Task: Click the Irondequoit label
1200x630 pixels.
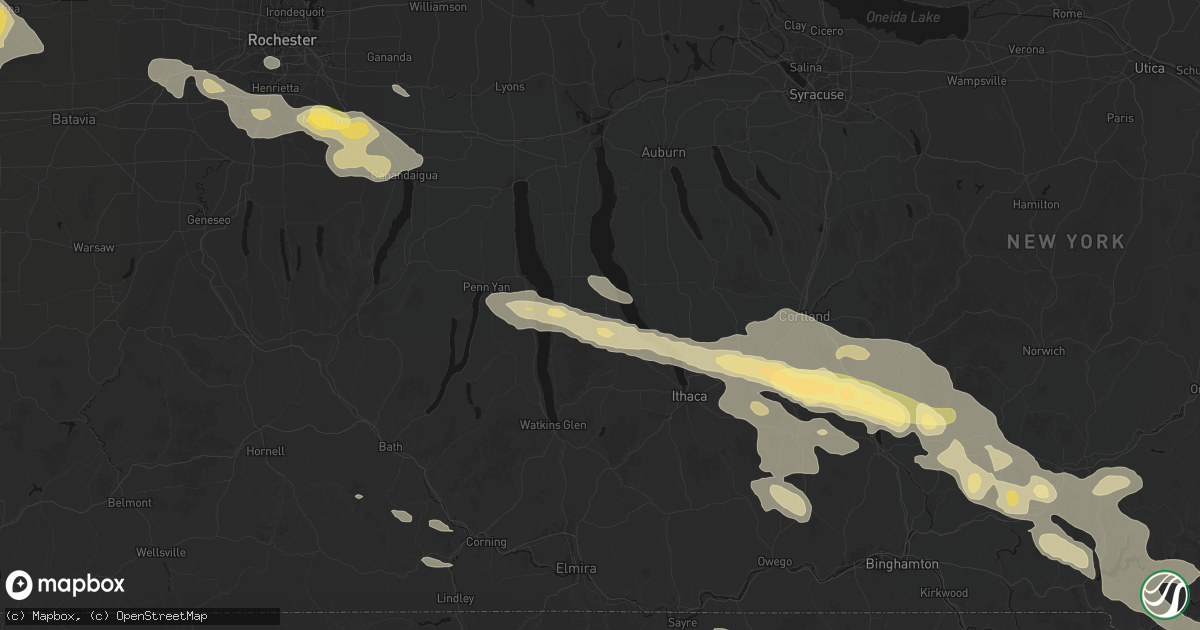Action: tap(296, 11)
